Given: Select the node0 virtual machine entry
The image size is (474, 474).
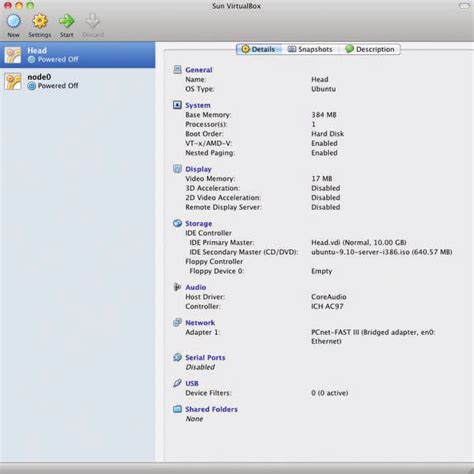Looking at the screenshot, I should point(77,81).
